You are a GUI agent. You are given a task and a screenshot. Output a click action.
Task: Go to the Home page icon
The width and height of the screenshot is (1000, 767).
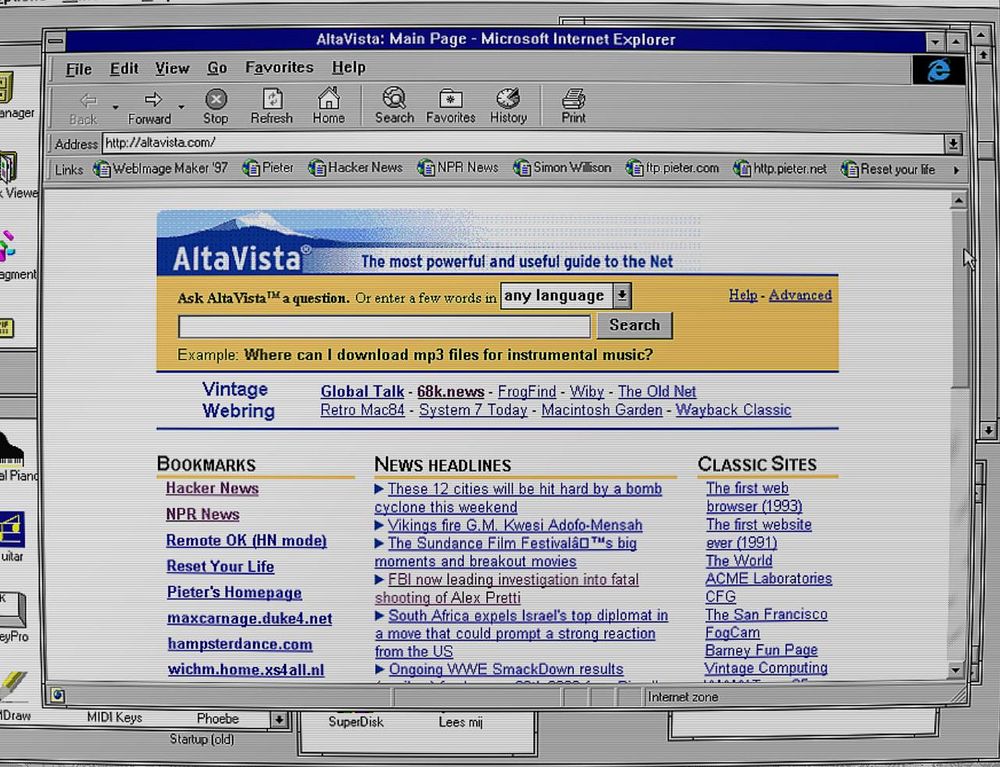click(328, 106)
